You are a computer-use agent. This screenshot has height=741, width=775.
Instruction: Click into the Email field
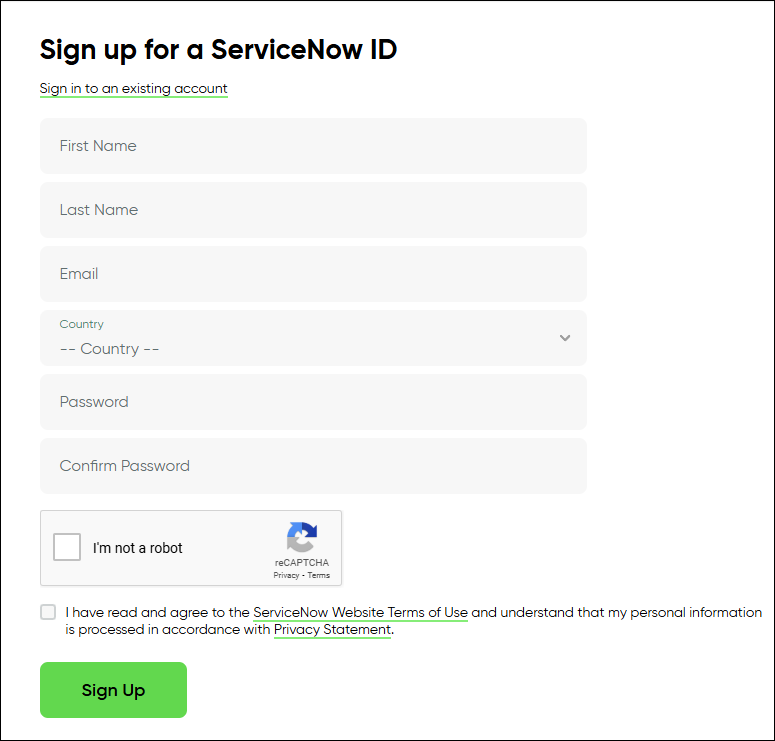pyautogui.click(x=313, y=274)
